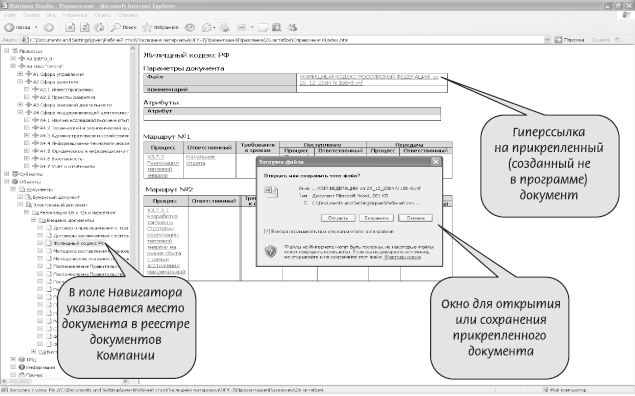Select A2.1 Инвестпрограммы tree item

pos(66,89)
